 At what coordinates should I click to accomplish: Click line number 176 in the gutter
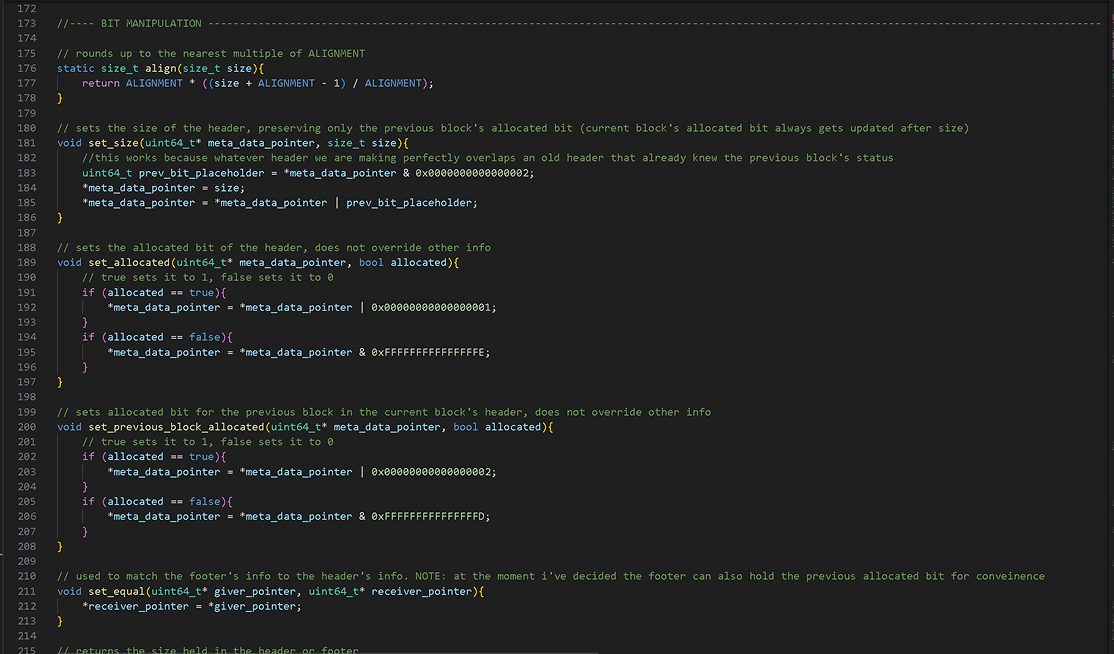click(26, 68)
